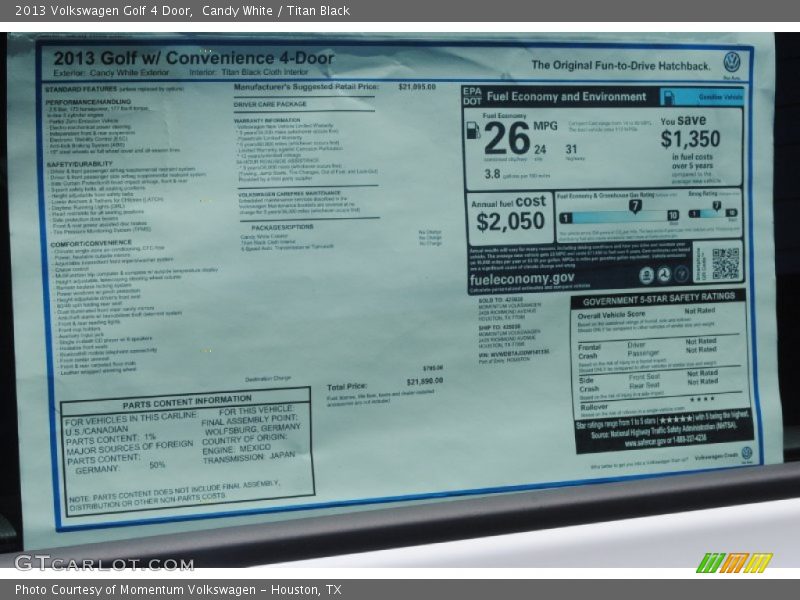This screenshot has height=600, width=800.
Task: Click 'Interior: Titan Black Cloth Interior' line
Action: (248, 72)
